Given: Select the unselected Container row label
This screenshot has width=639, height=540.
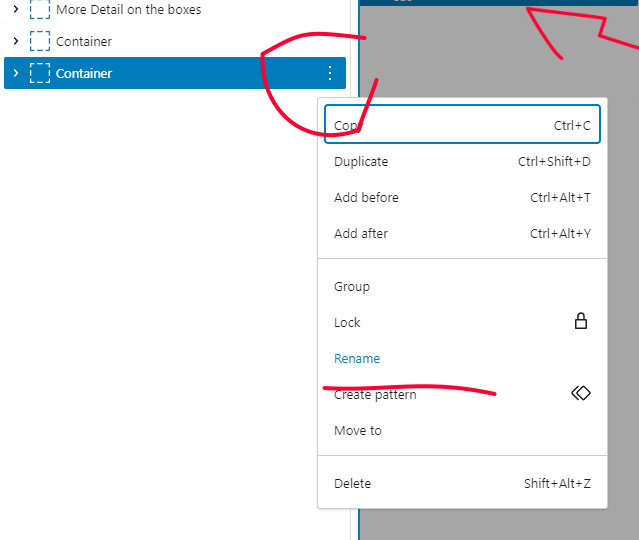Looking at the screenshot, I should (84, 42).
